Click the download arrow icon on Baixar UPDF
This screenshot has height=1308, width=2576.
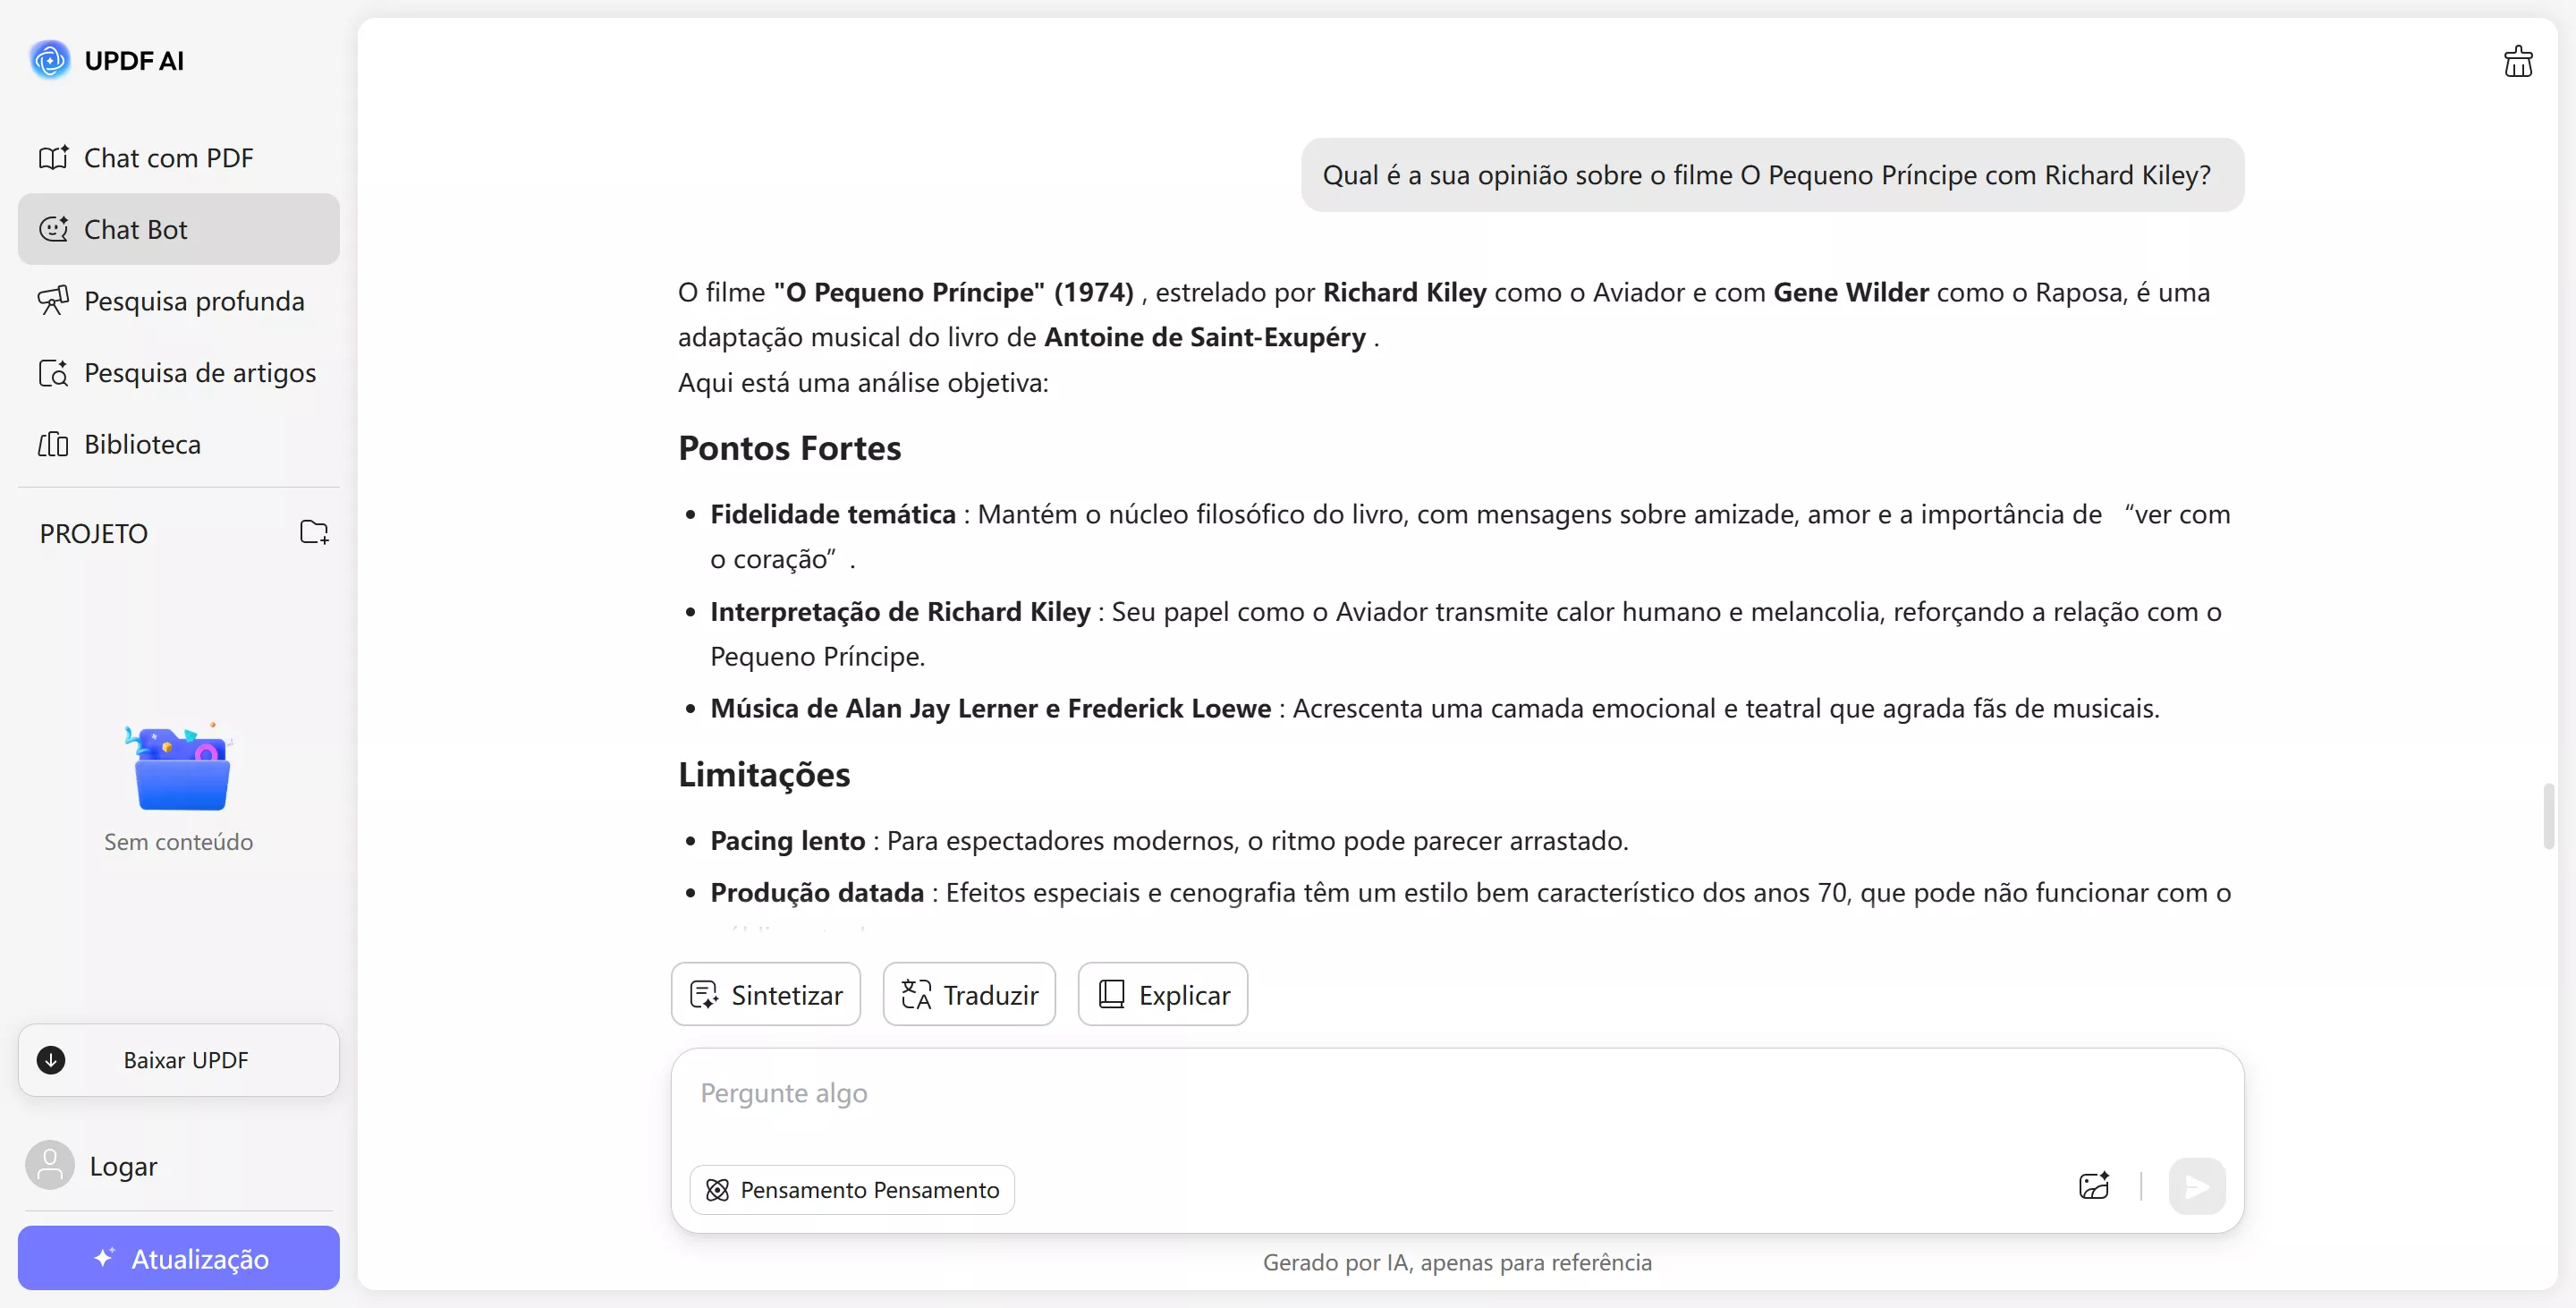[51, 1060]
